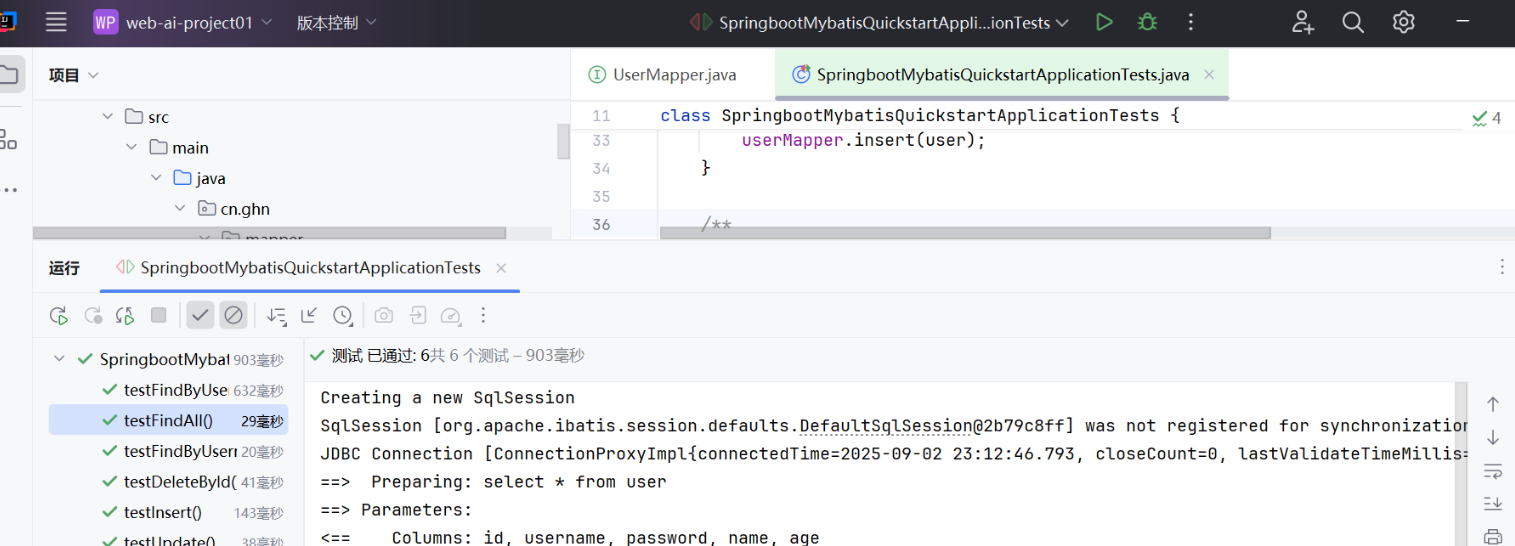The image size is (1515, 546).
Task: Collapse the java folder in project tree
Action: tap(156, 178)
